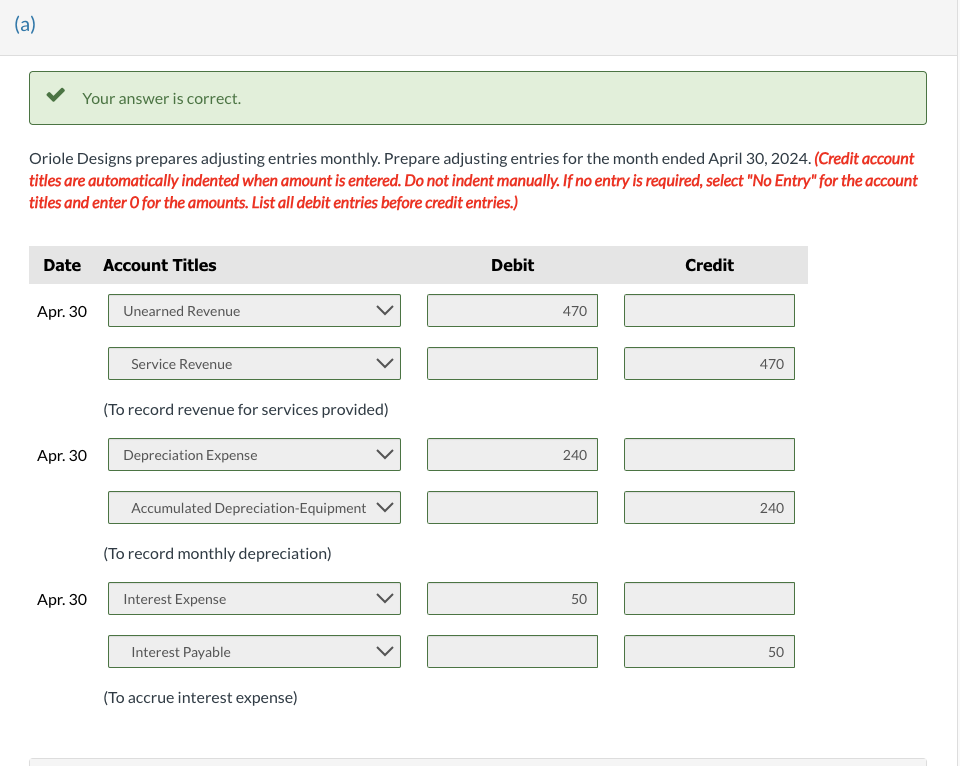Open the Interest Payable account selector
960x766 pixels.
pos(384,651)
